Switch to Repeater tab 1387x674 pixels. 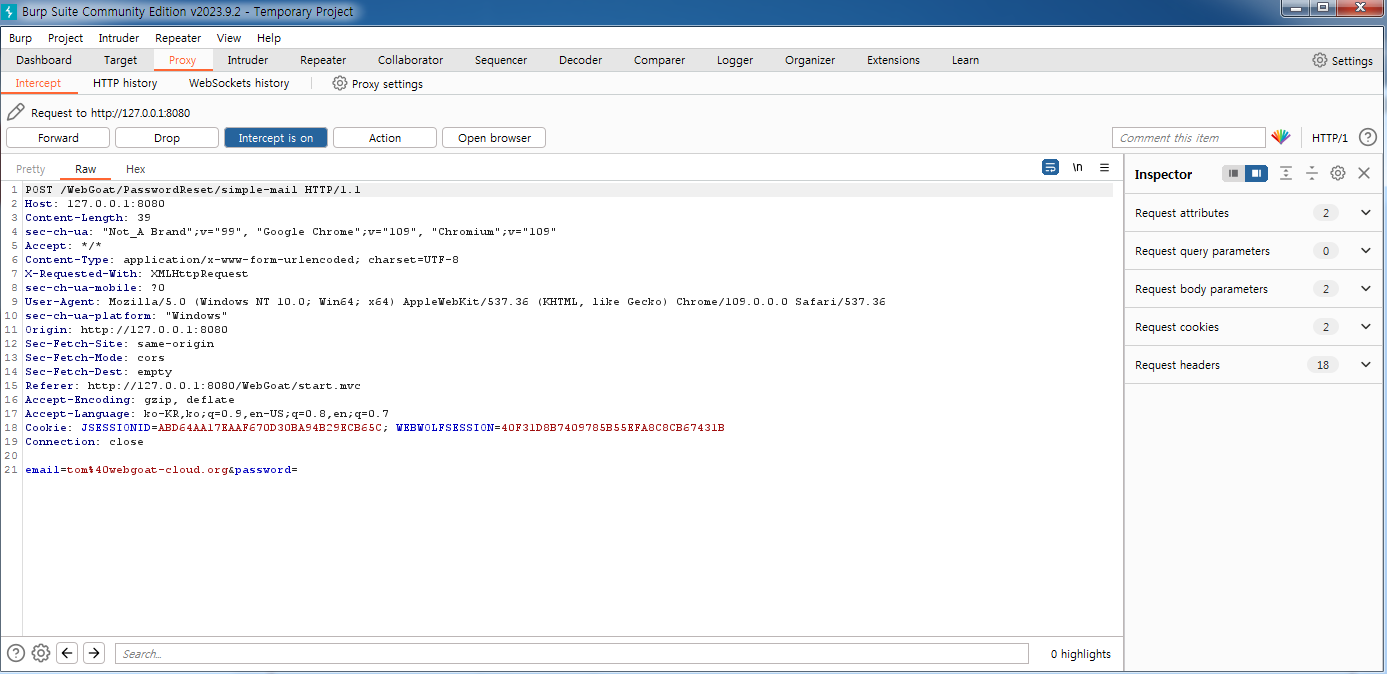[x=323, y=60]
